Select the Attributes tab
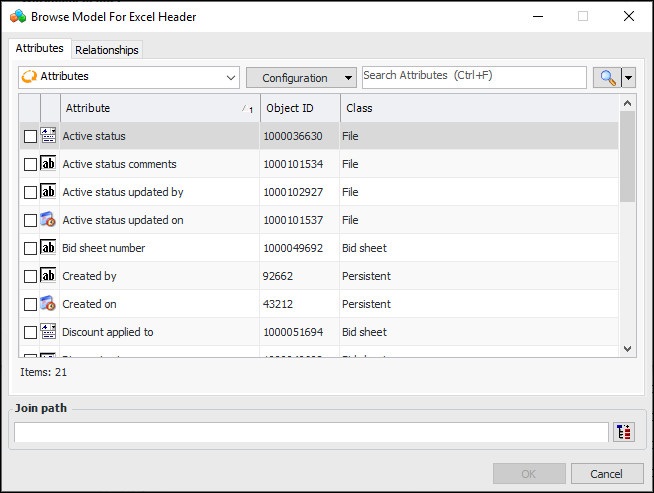This screenshot has height=493, width=654. [40, 48]
